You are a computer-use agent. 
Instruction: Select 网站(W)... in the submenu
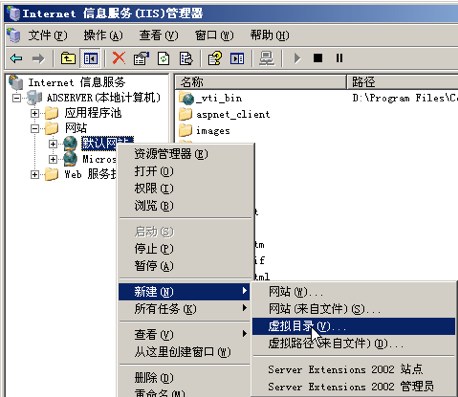click(354, 292)
